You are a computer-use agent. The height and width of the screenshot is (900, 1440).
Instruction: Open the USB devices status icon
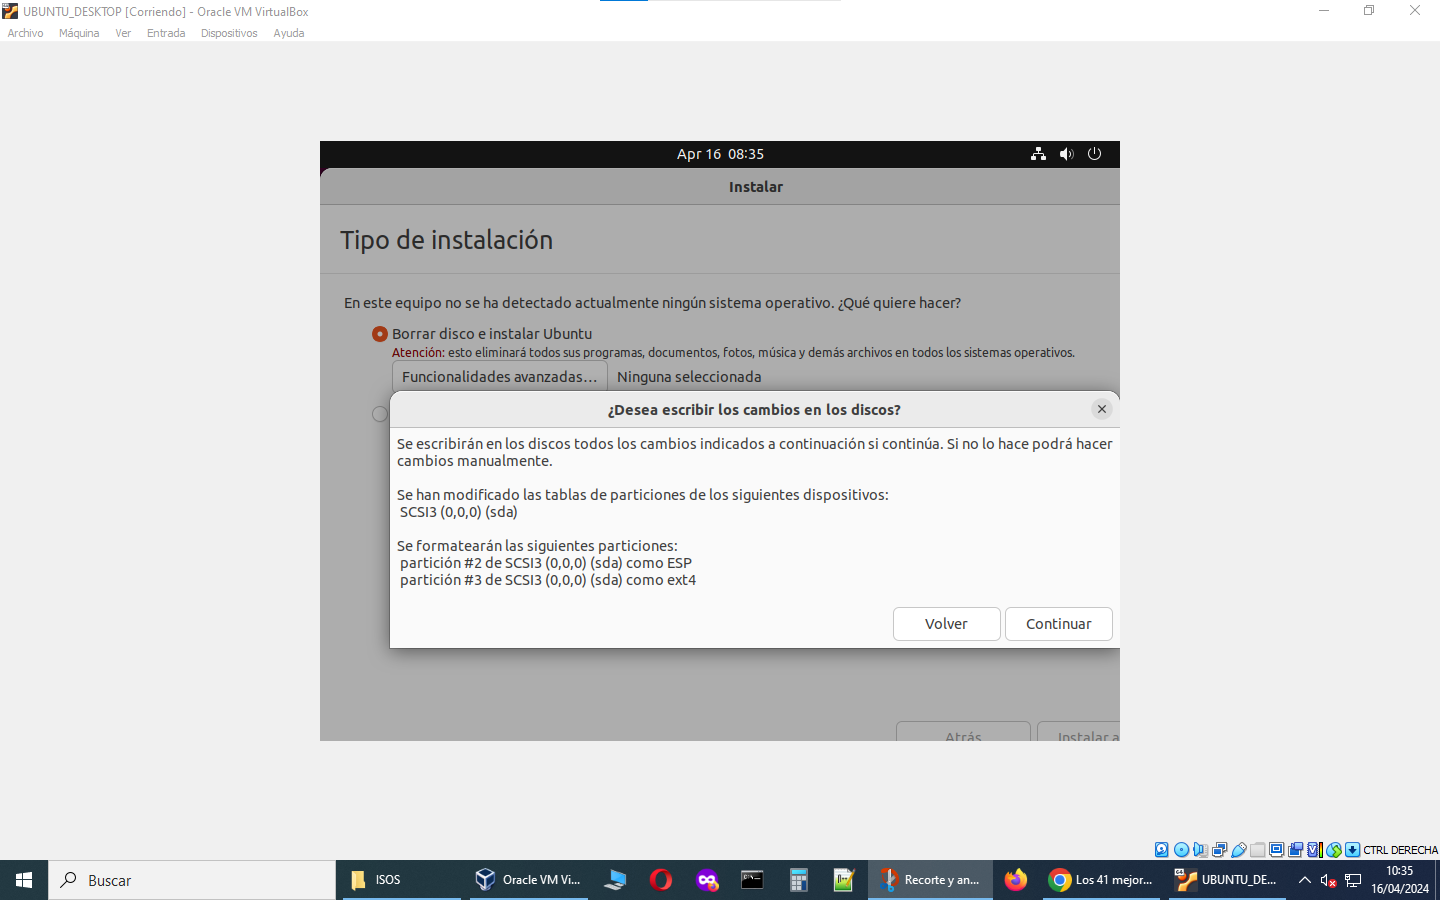[1239, 850]
